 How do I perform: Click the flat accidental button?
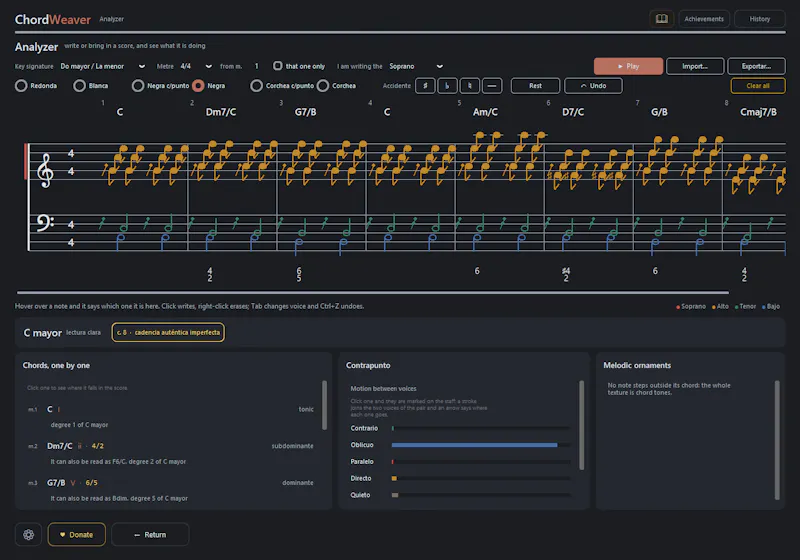pyautogui.click(x=447, y=86)
